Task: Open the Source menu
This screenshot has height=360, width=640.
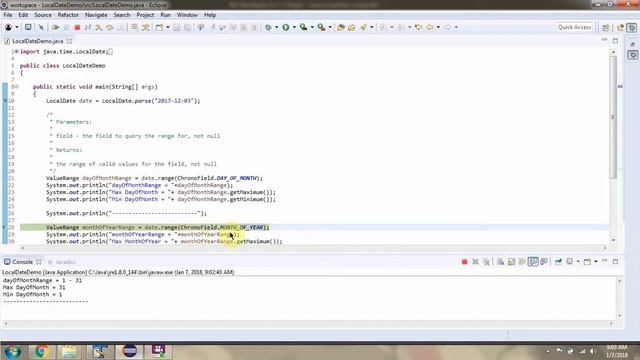Action: [43, 15]
